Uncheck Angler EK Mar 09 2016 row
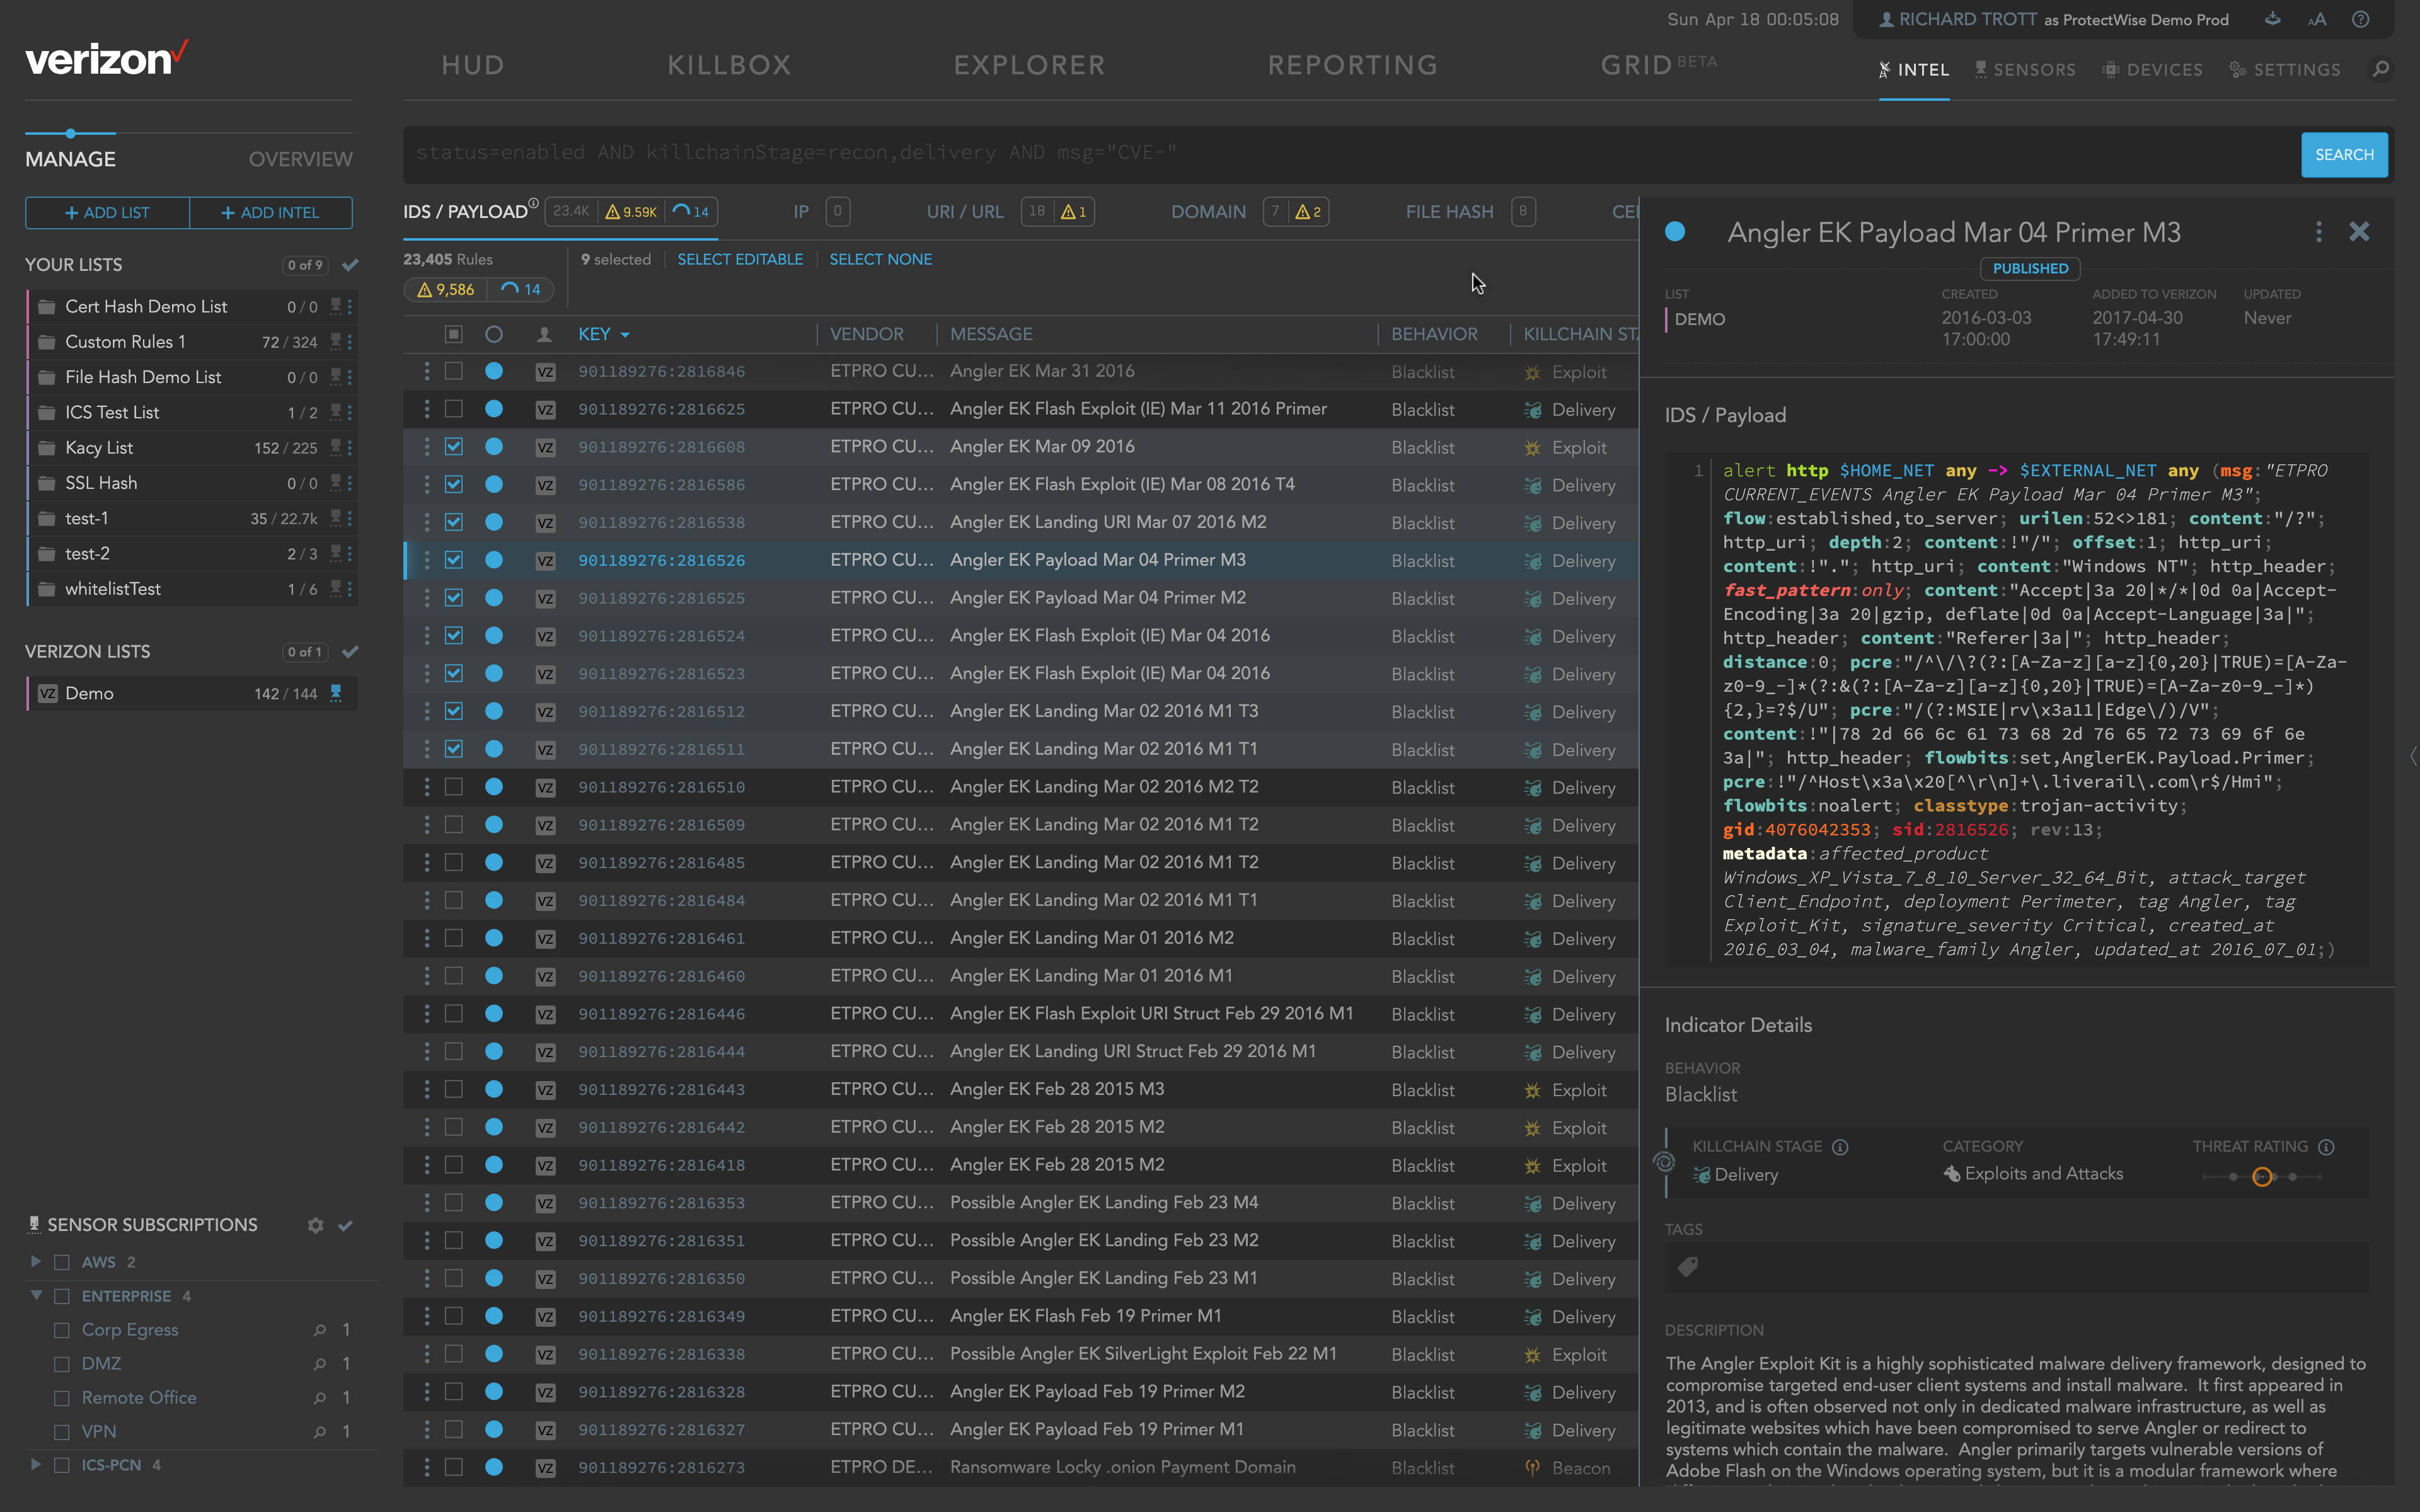Image resolution: width=2420 pixels, height=1512 pixels. (x=454, y=447)
